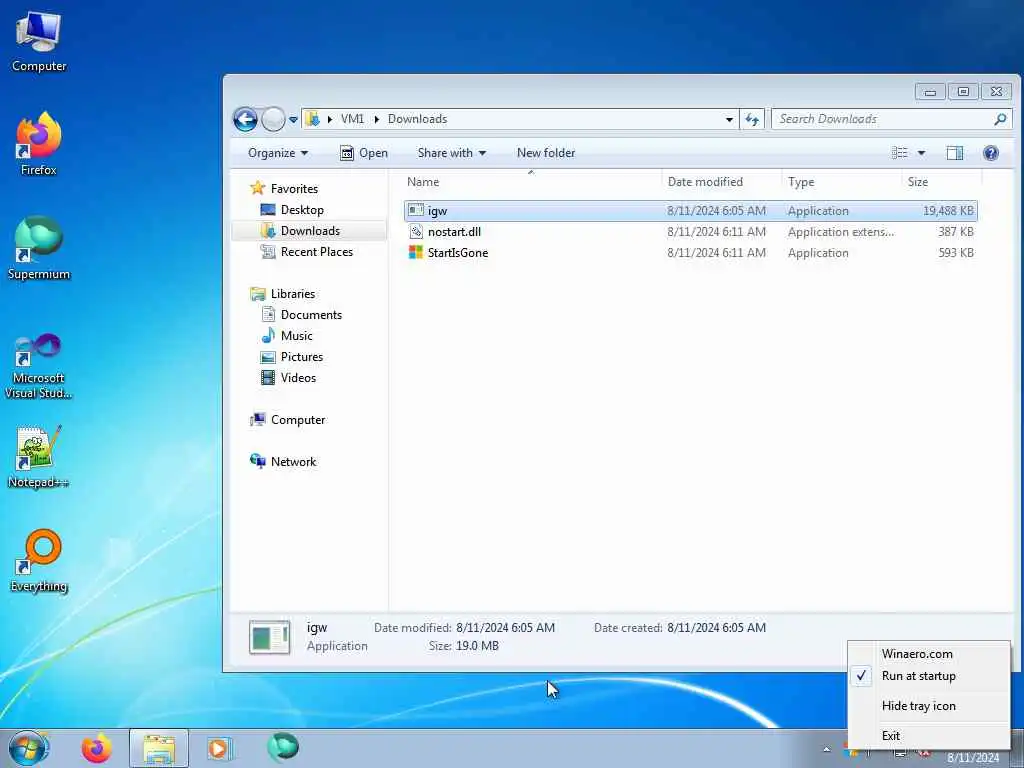
Task: Click the Application extens... type cell
Action: [841, 232]
